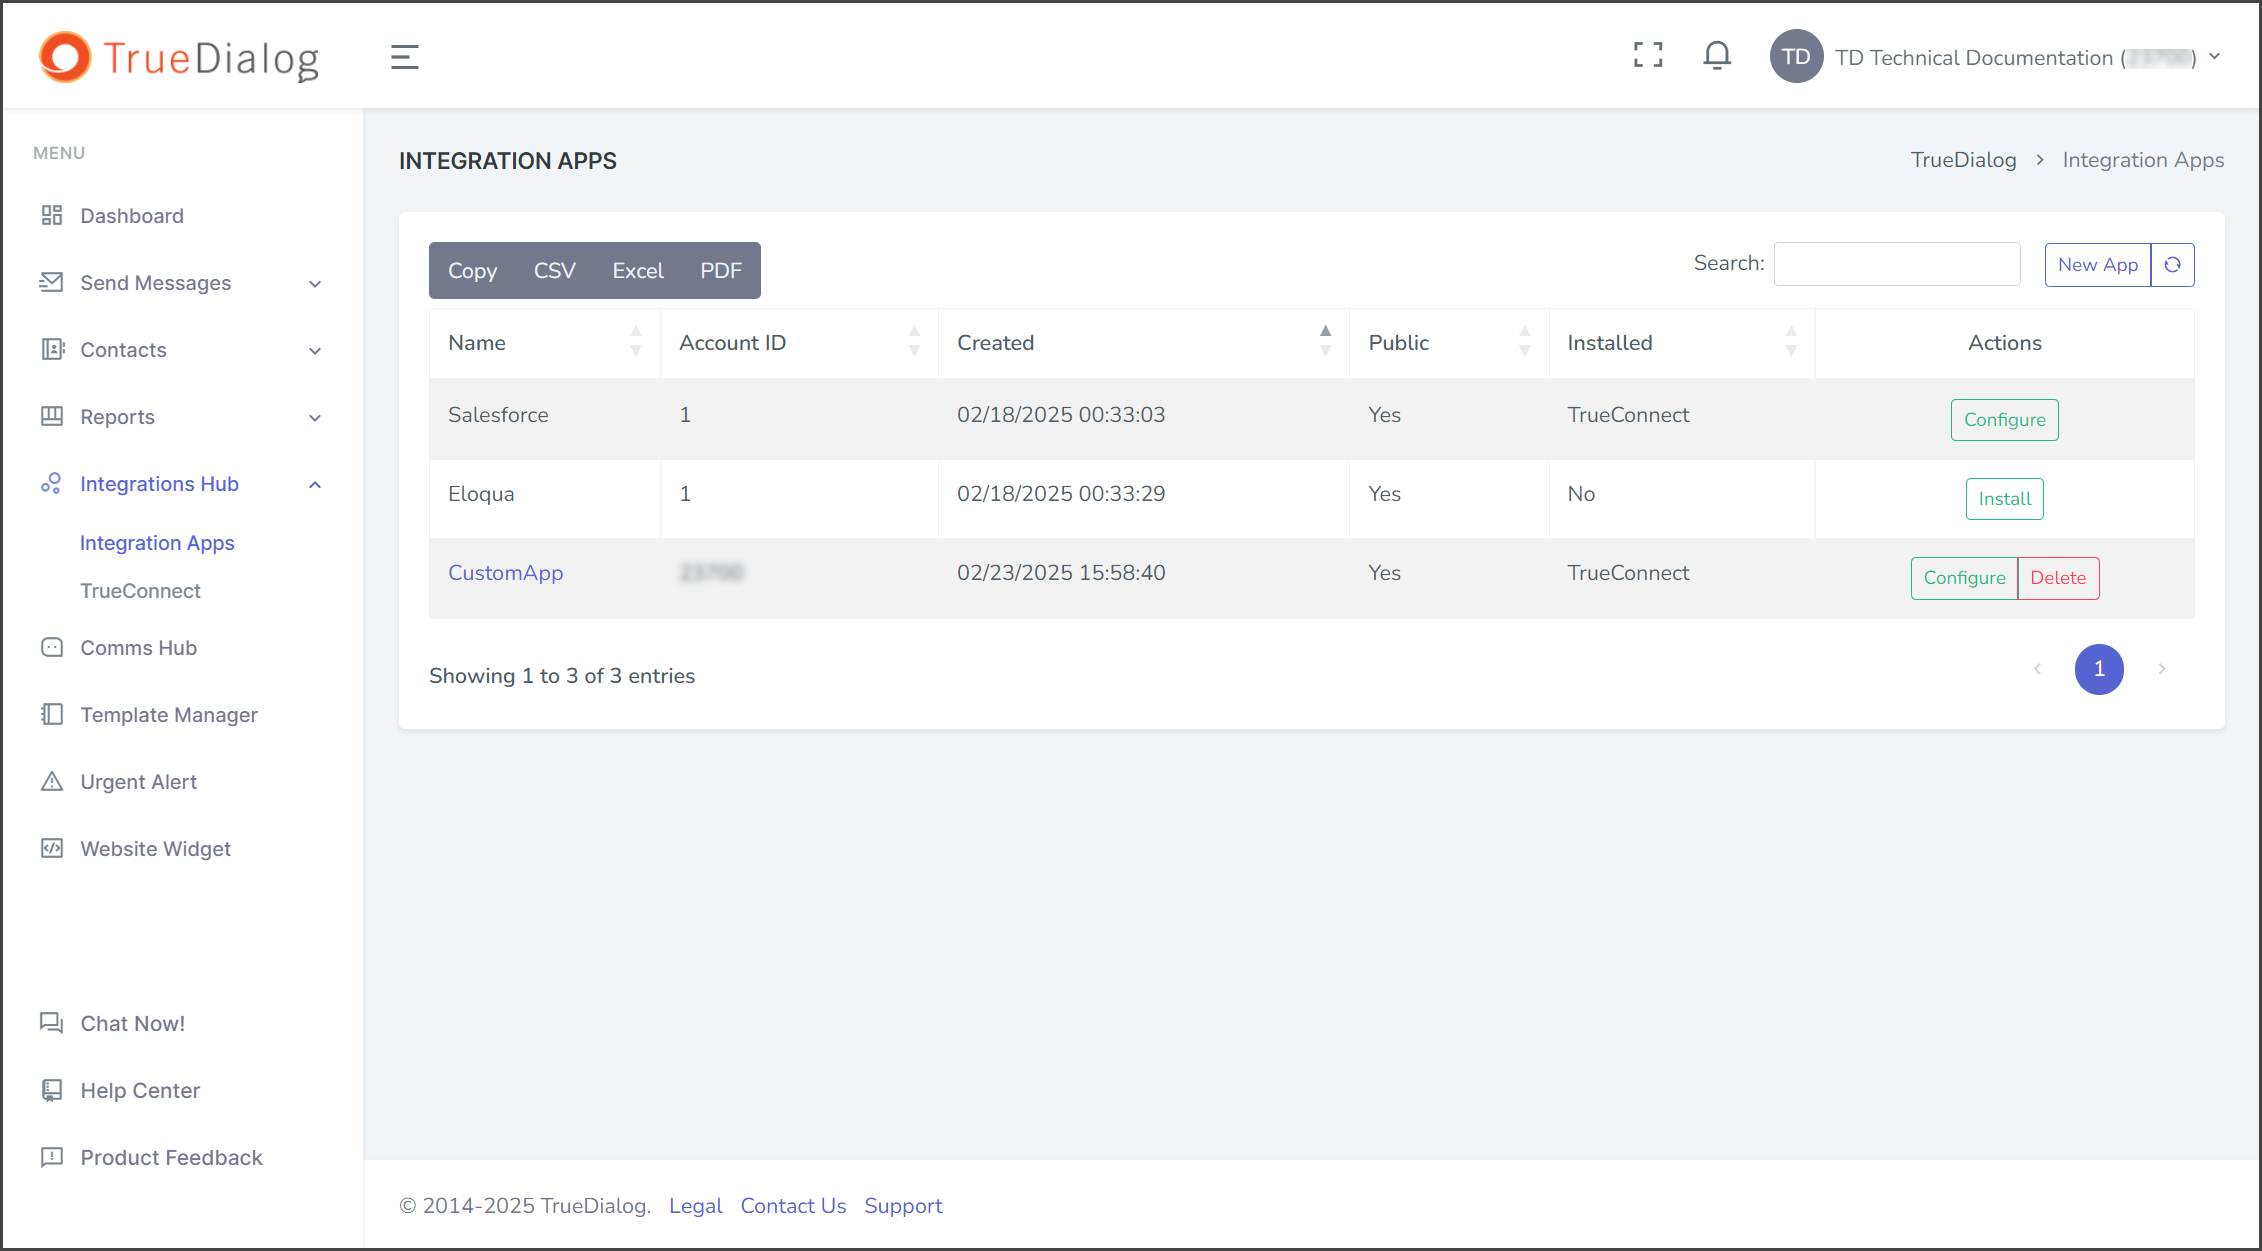Viewport: 2262px width, 1251px height.
Task: Open account dropdown chevron
Action: coord(2215,57)
